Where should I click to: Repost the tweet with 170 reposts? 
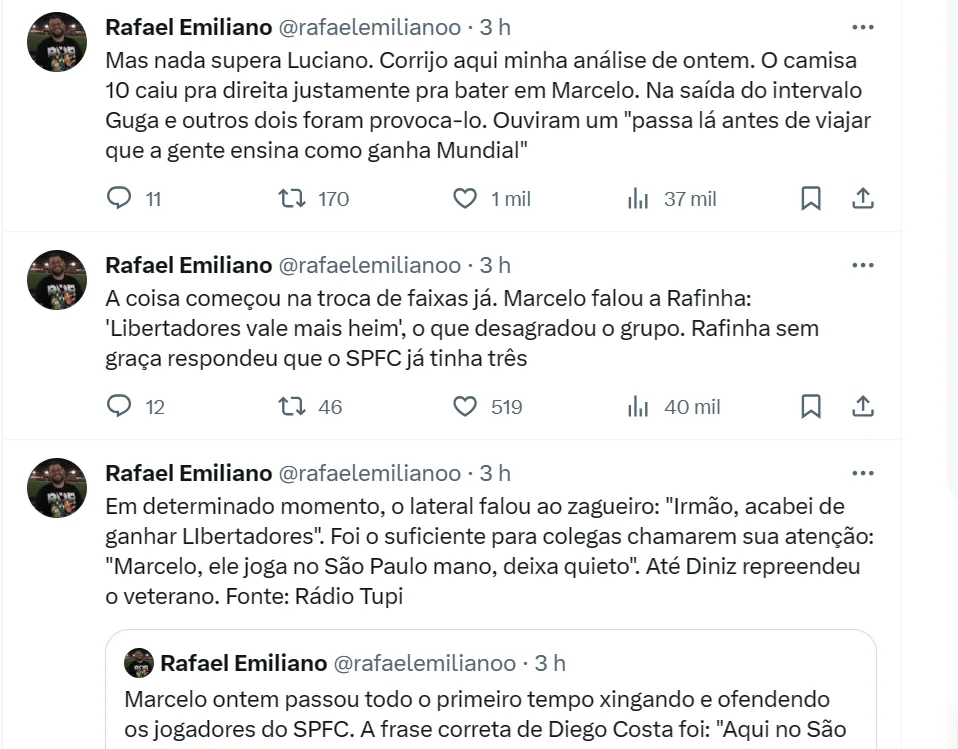(x=292, y=198)
